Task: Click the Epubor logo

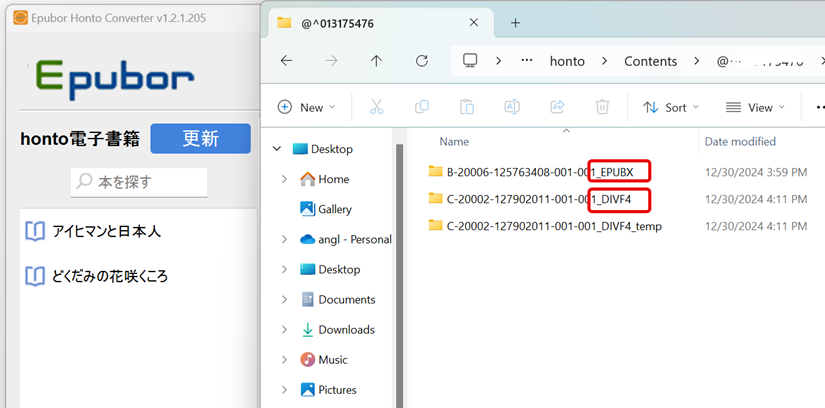Action: coord(115,79)
